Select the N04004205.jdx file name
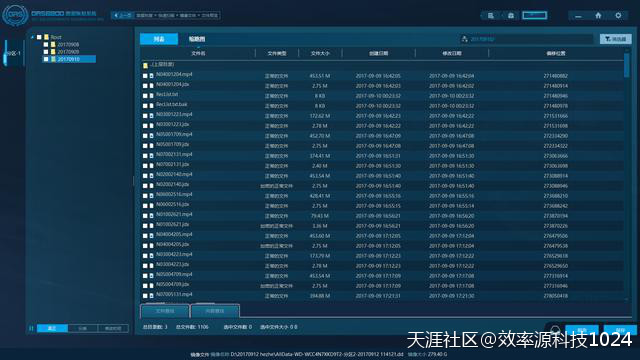The height and width of the screenshot is (360, 640). (x=172, y=244)
